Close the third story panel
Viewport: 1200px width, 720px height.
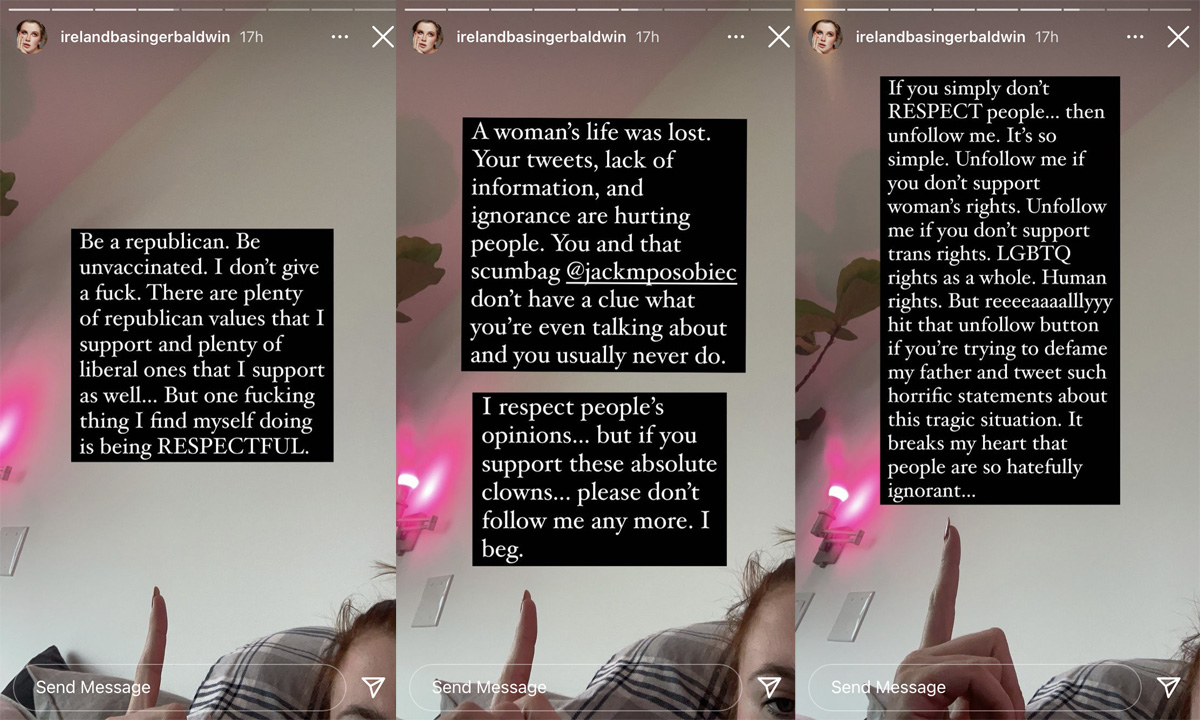pyautogui.click(x=1177, y=37)
